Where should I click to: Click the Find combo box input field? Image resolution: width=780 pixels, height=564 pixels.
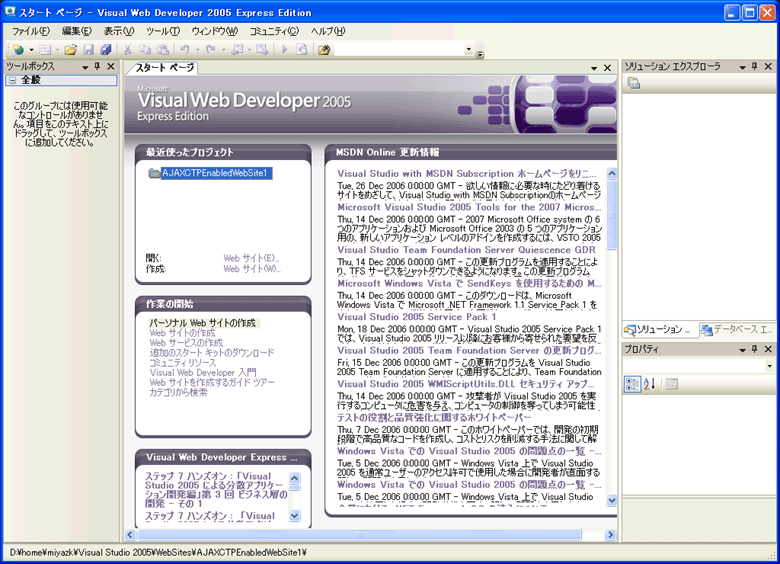pyautogui.click(x=399, y=49)
